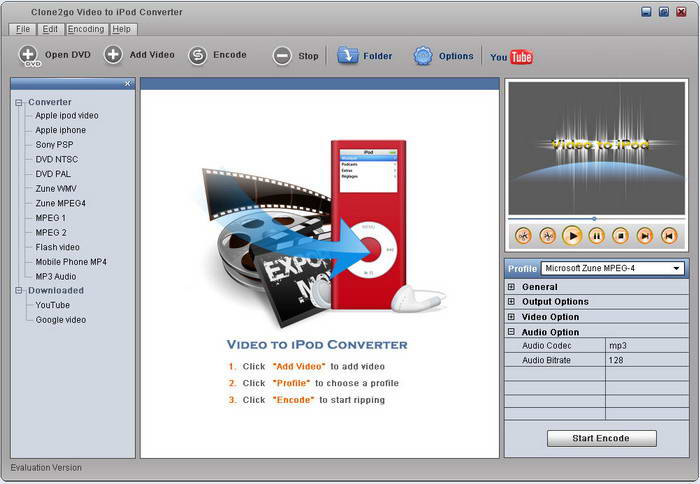Select Mobile Phone MP4 profile

coord(71,262)
